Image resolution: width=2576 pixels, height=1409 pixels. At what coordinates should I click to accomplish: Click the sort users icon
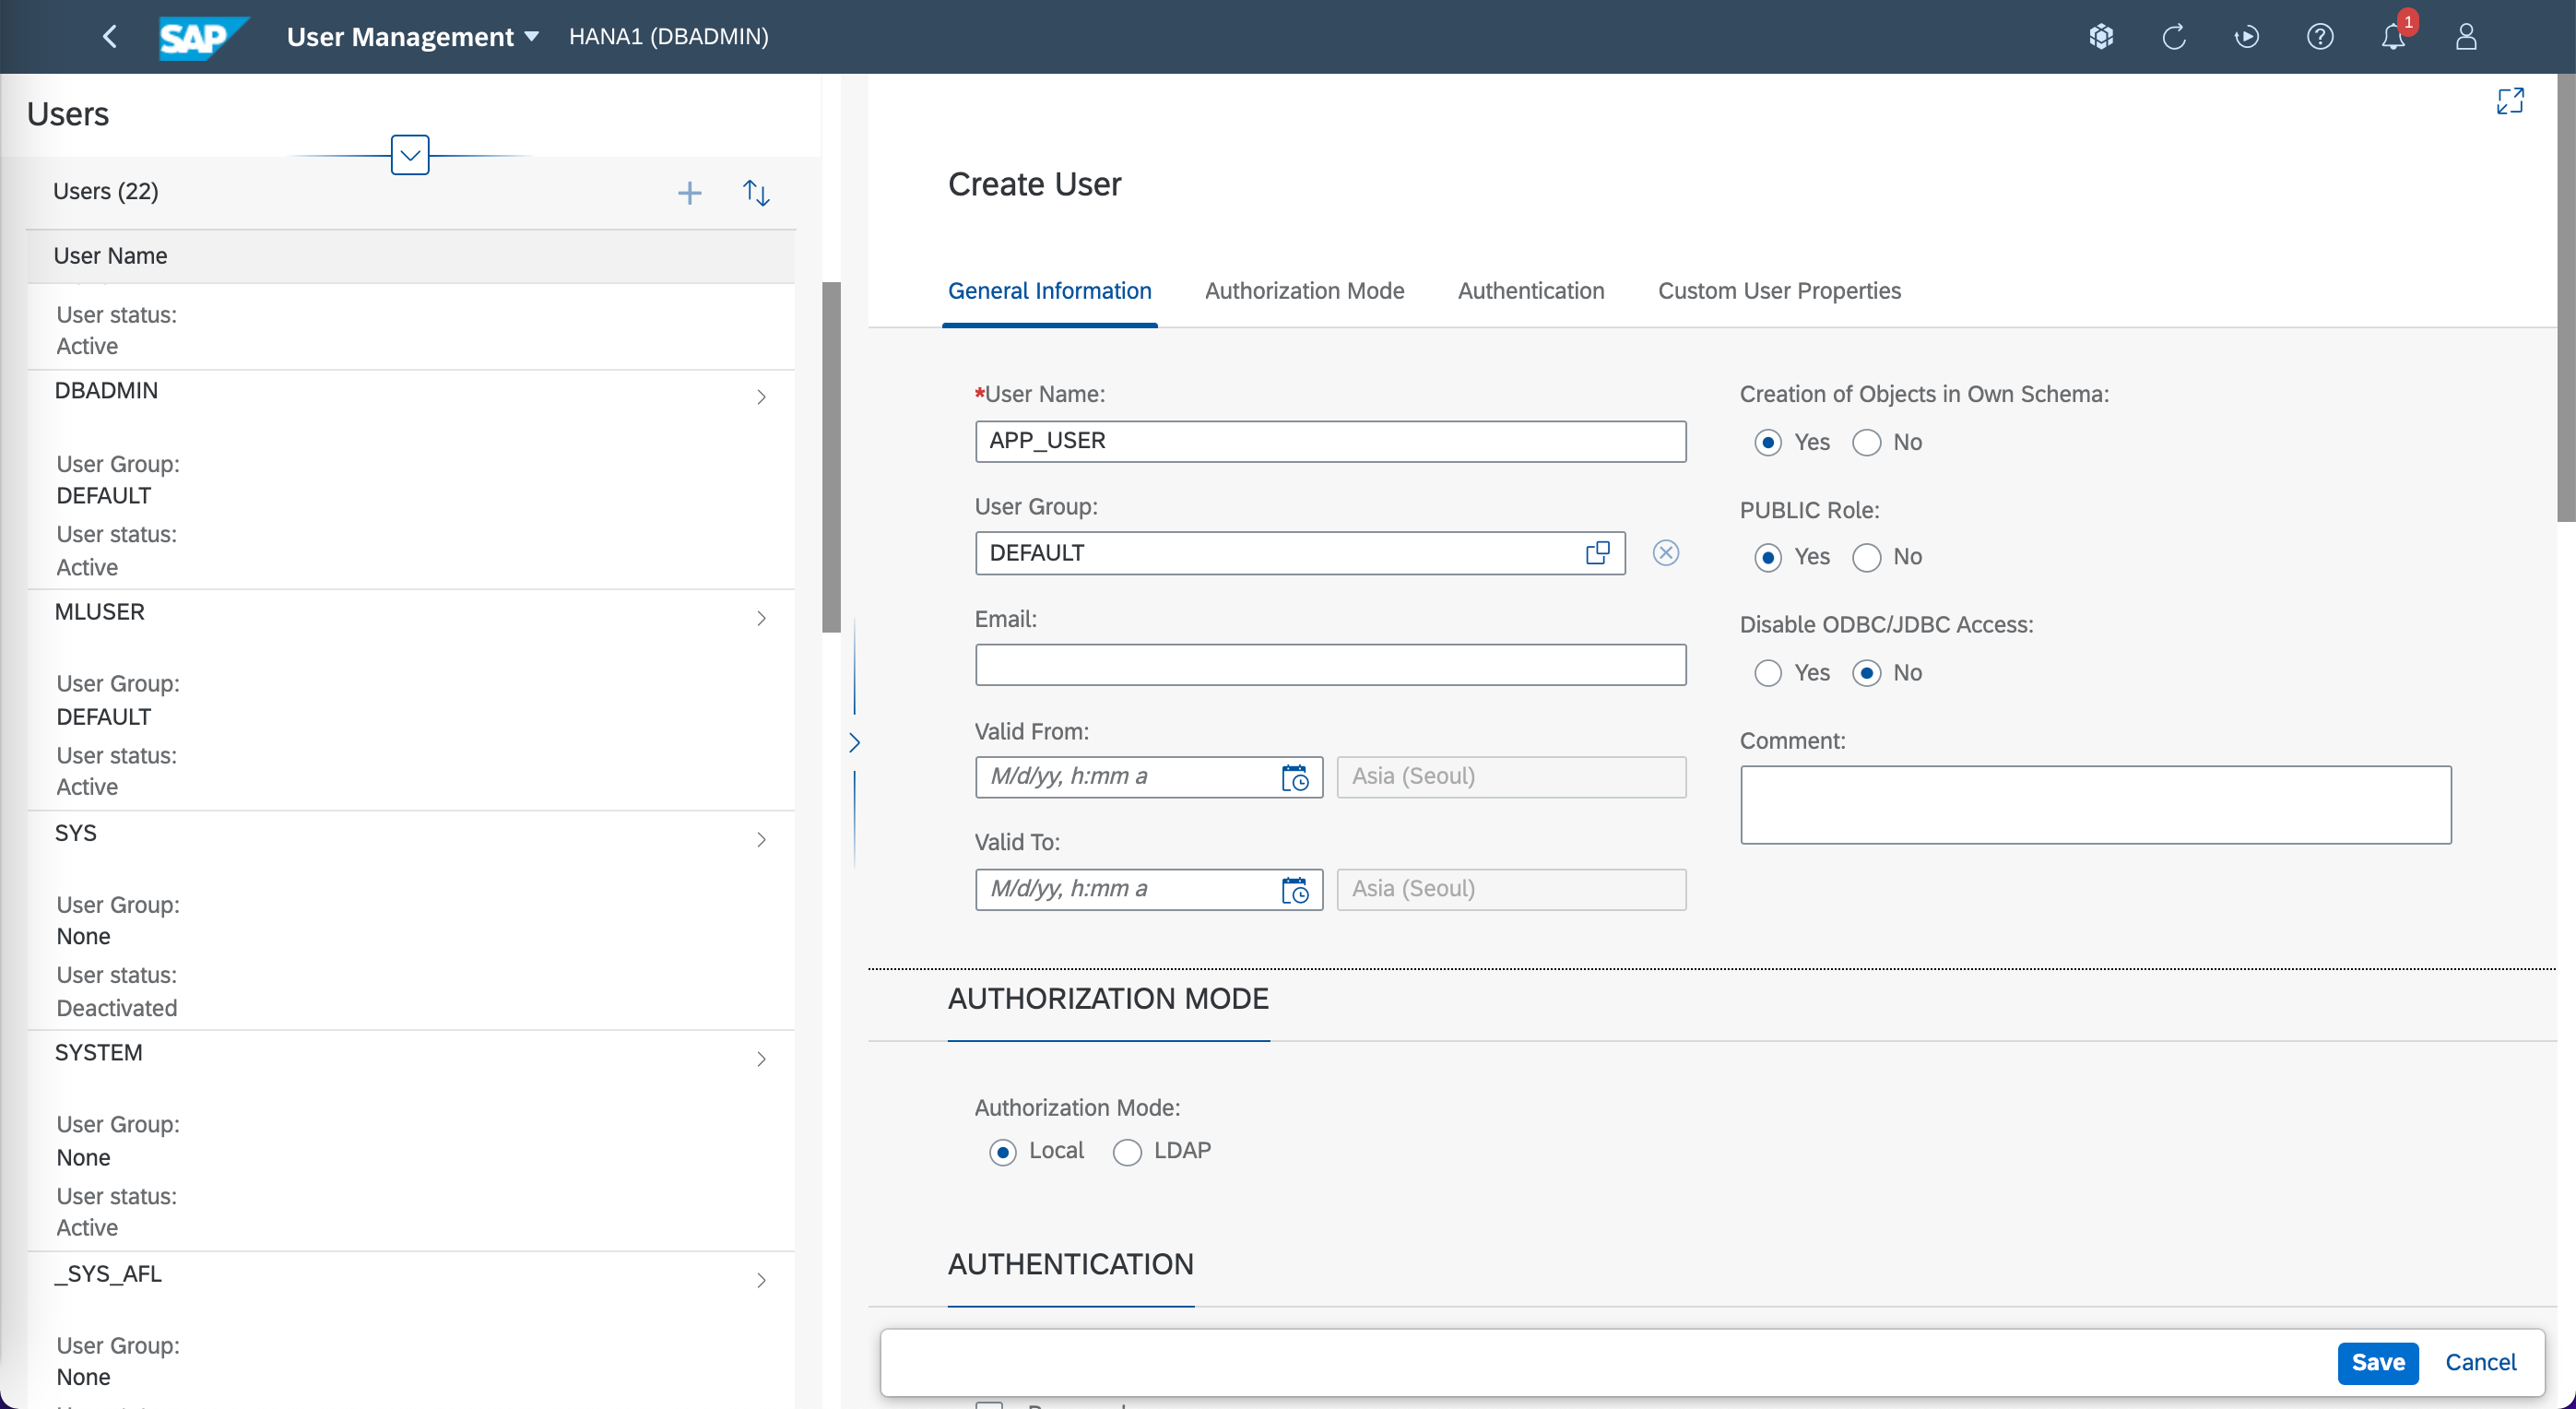[756, 193]
